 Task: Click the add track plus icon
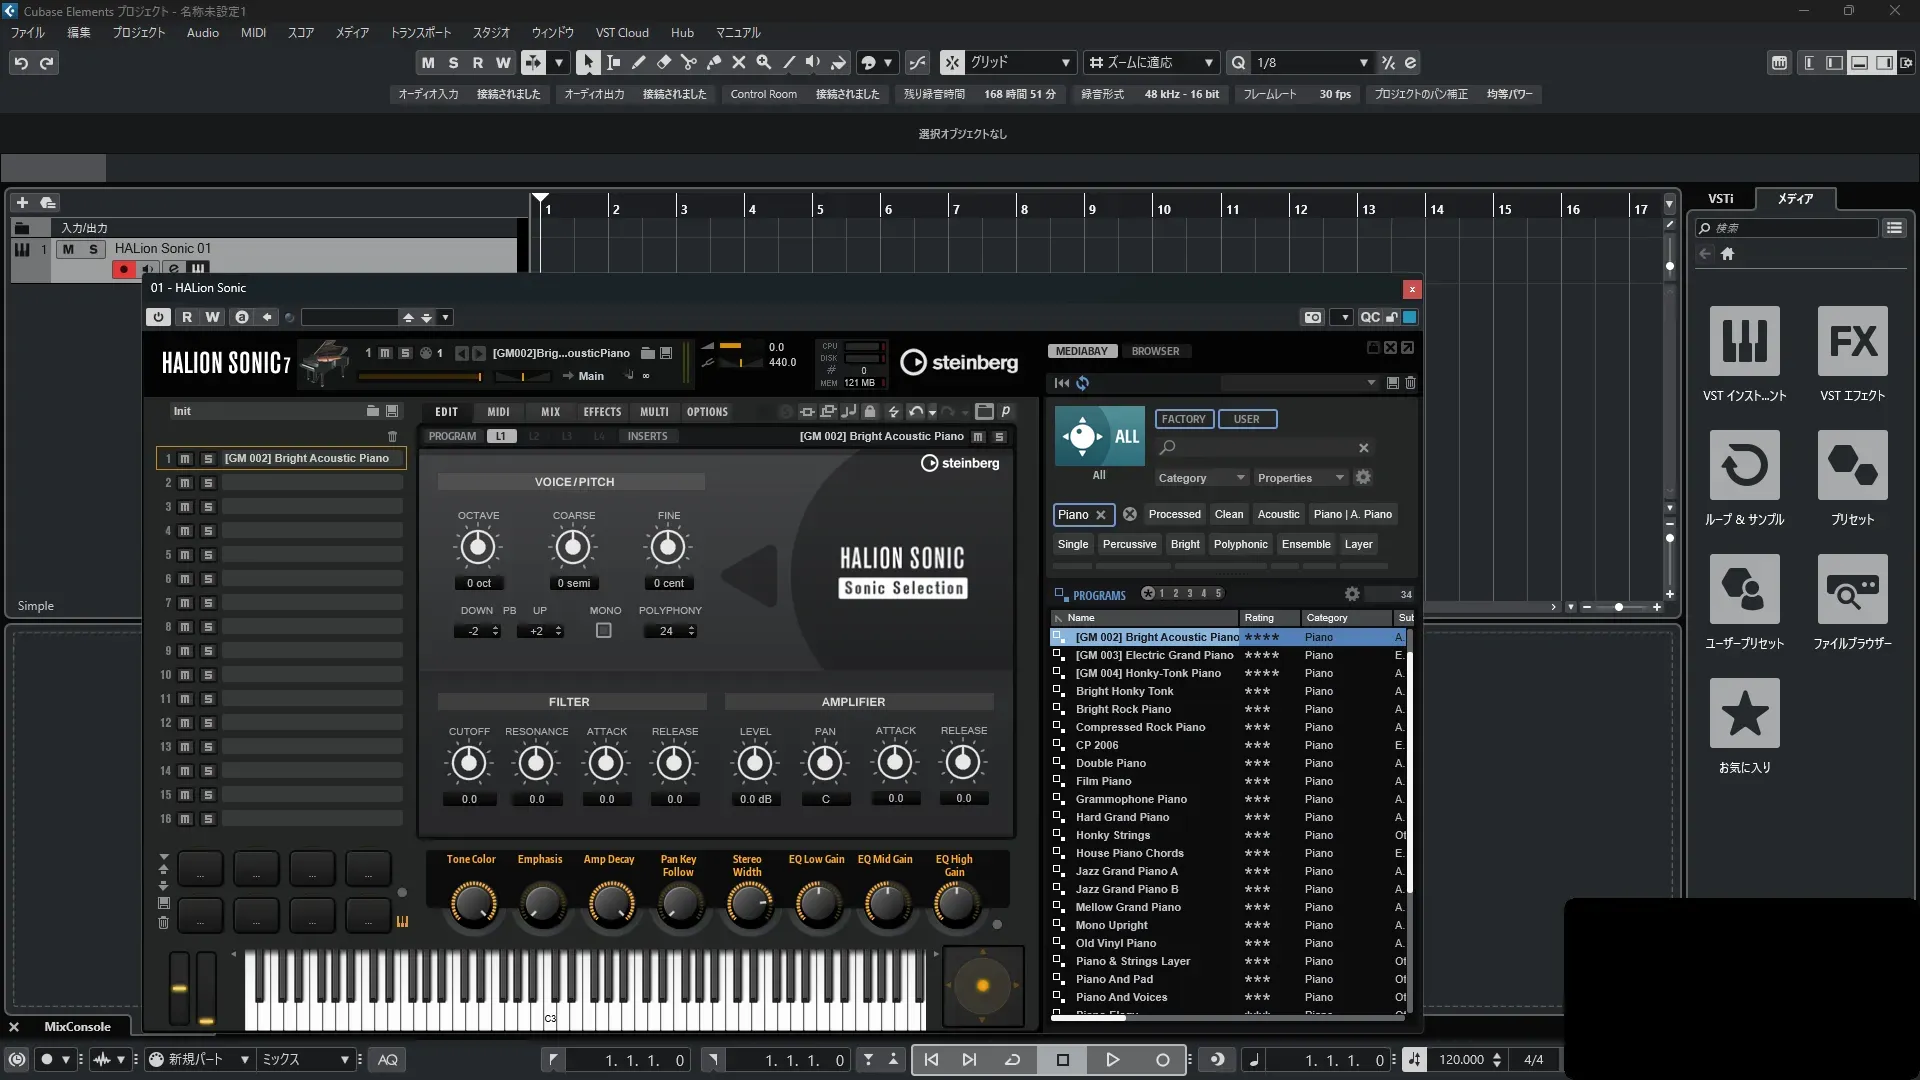pos(22,202)
